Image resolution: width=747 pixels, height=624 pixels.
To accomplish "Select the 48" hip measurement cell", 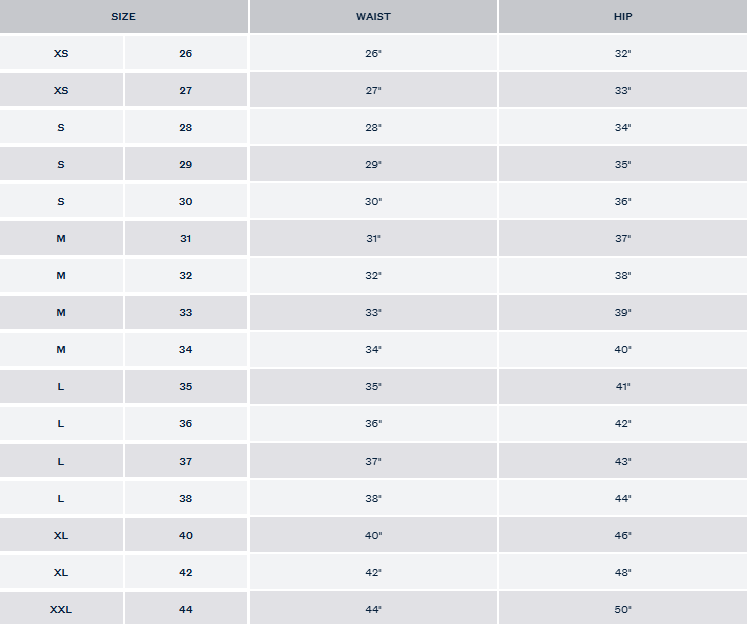I will [x=622, y=572].
